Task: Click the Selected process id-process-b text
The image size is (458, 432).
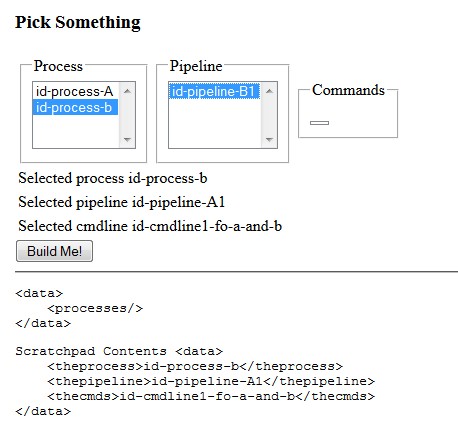Action: [x=113, y=178]
